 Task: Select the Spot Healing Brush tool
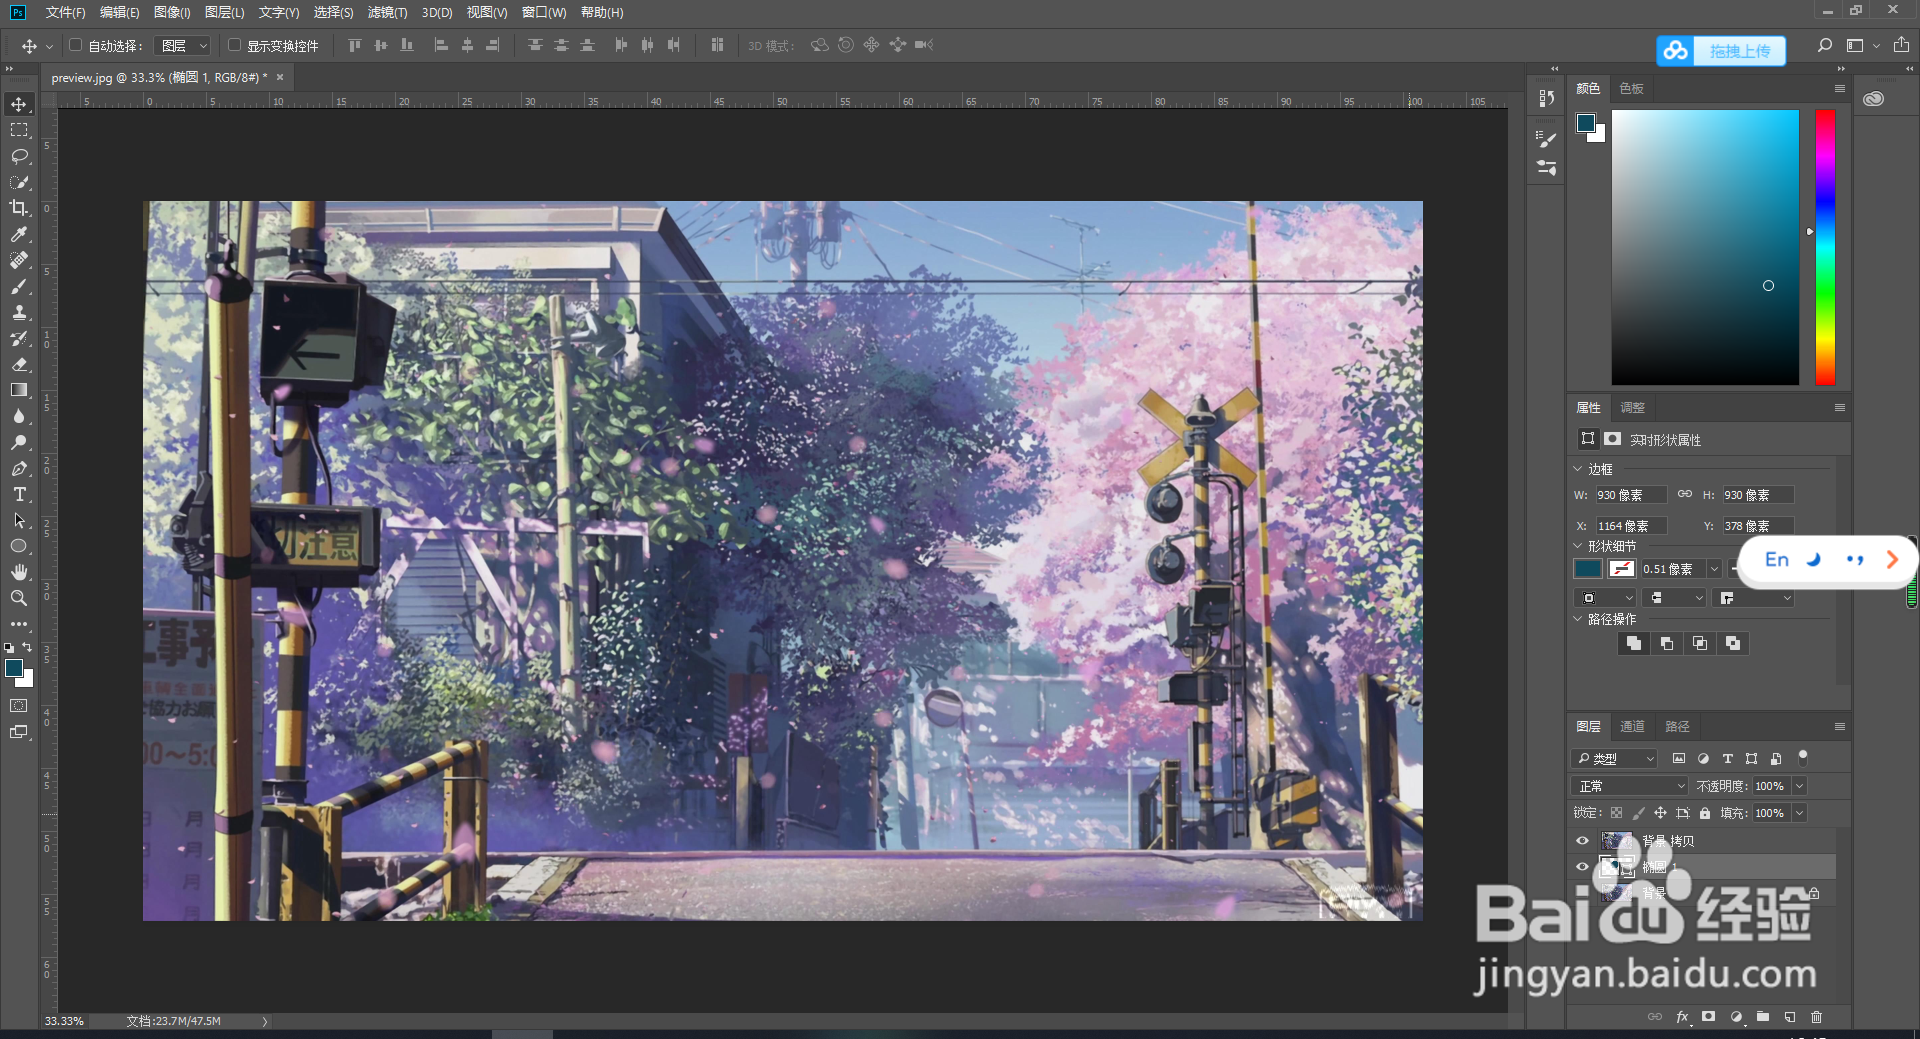click(19, 260)
